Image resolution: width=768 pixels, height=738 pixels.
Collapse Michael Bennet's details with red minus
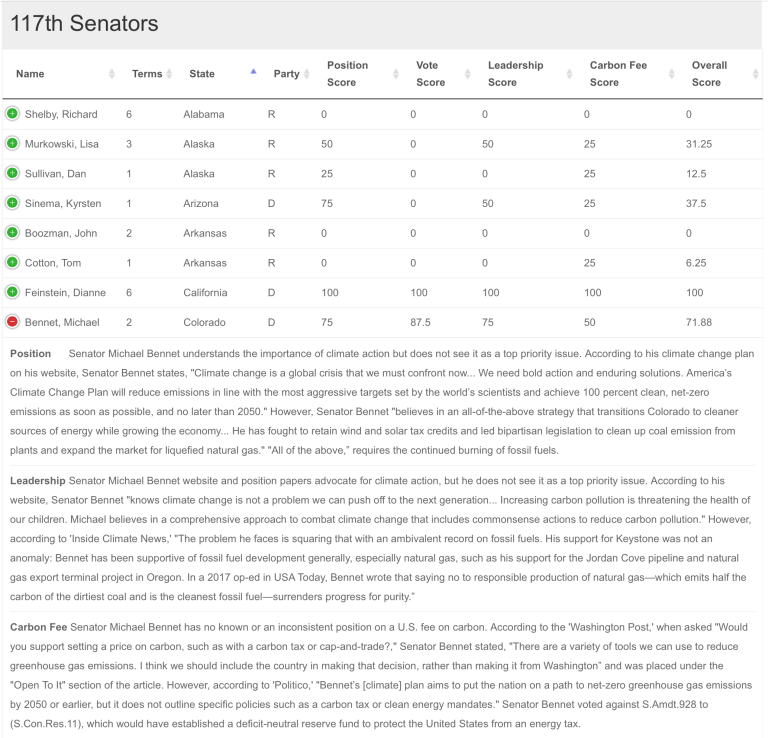tap(12, 322)
